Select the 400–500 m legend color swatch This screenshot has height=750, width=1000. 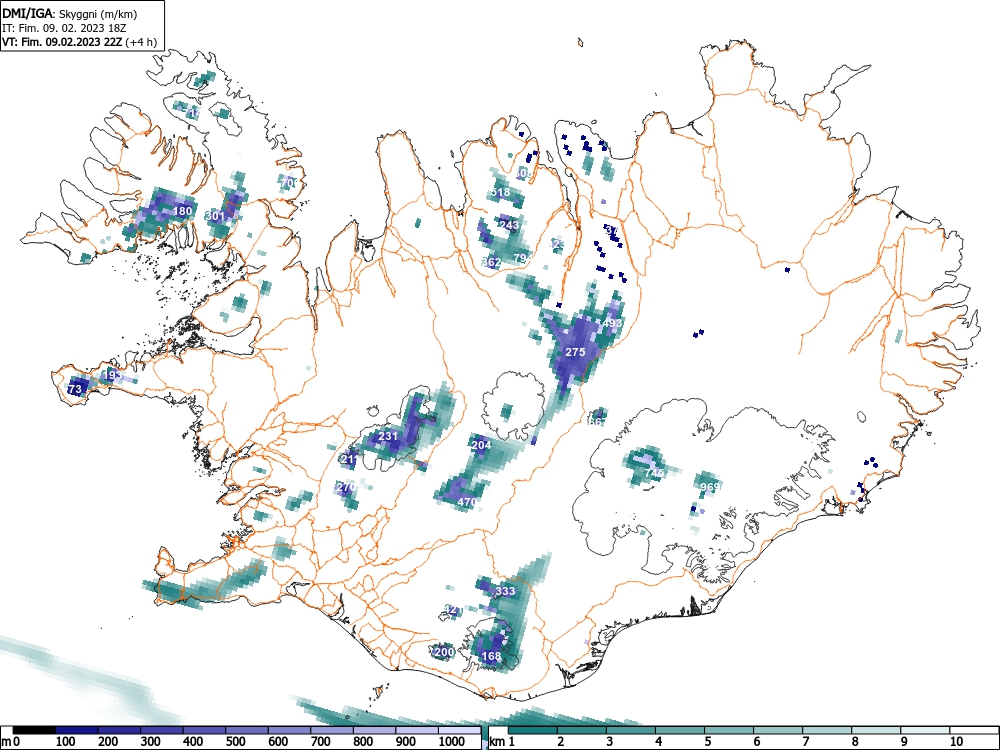(x=205, y=730)
